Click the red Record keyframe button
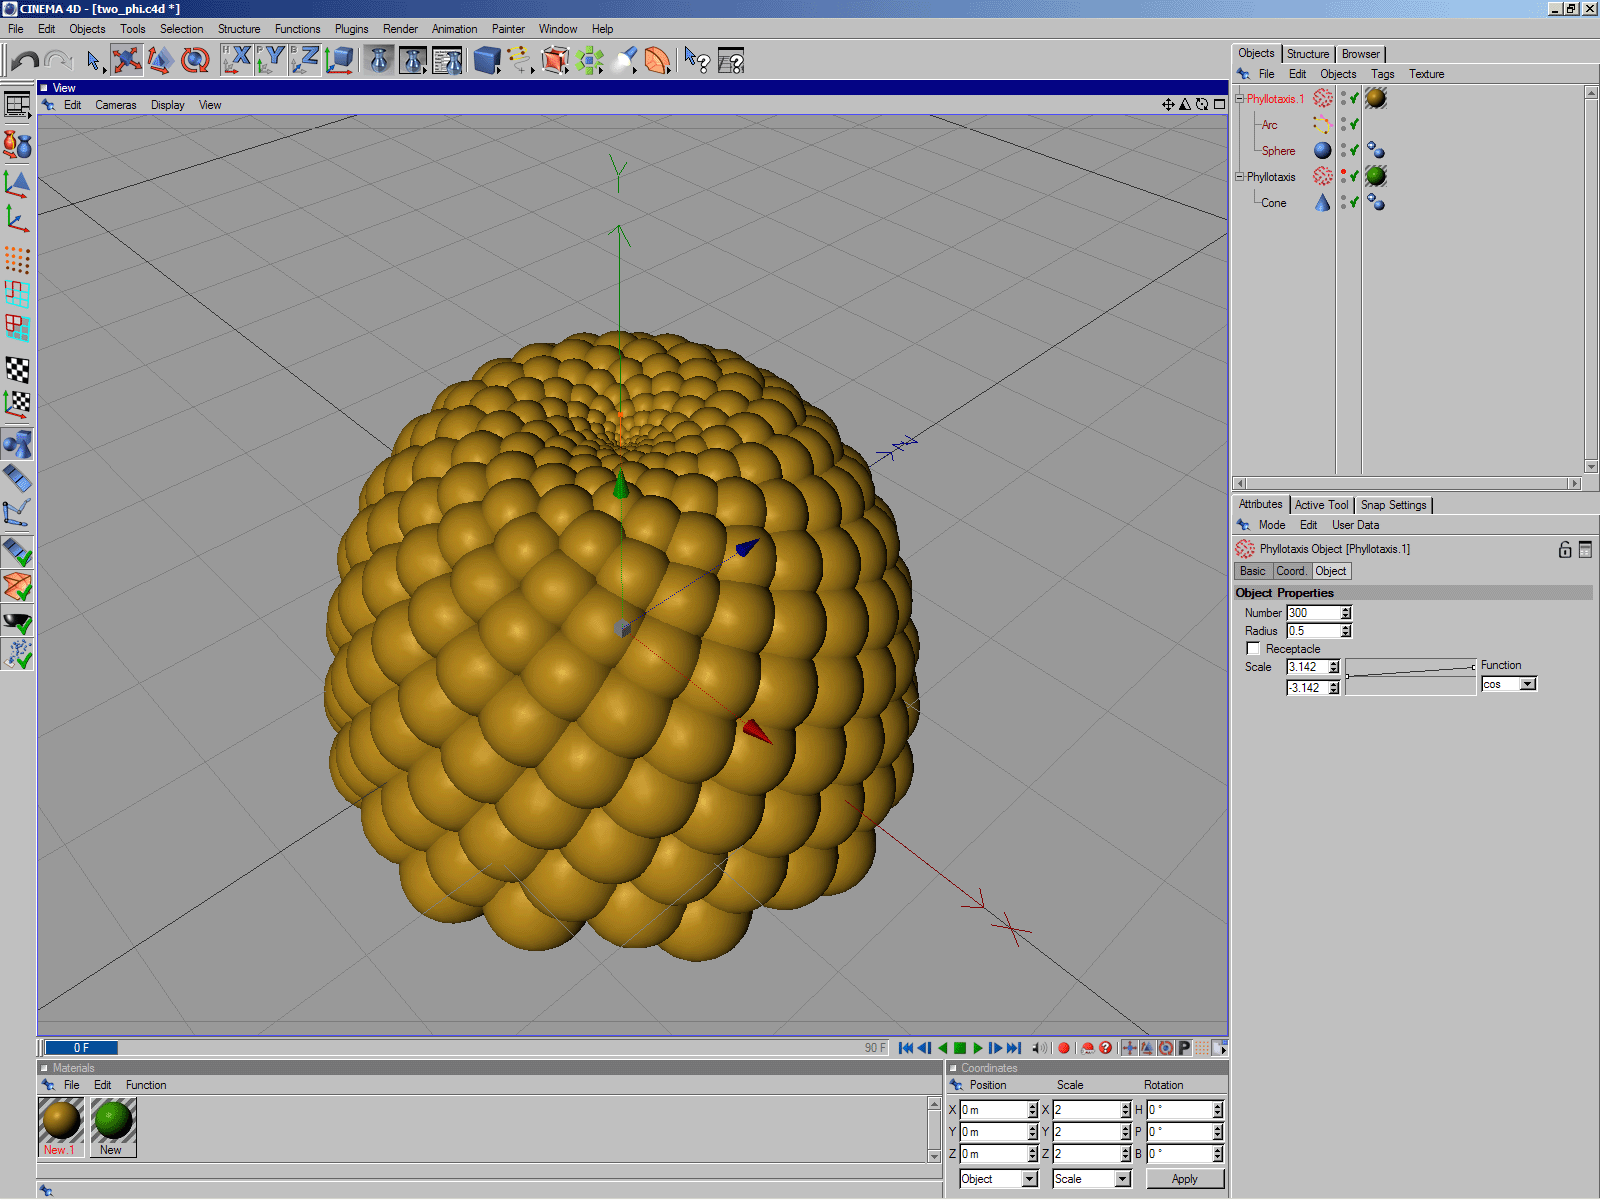Screen dimensions: 1600x1200 1064,1048
